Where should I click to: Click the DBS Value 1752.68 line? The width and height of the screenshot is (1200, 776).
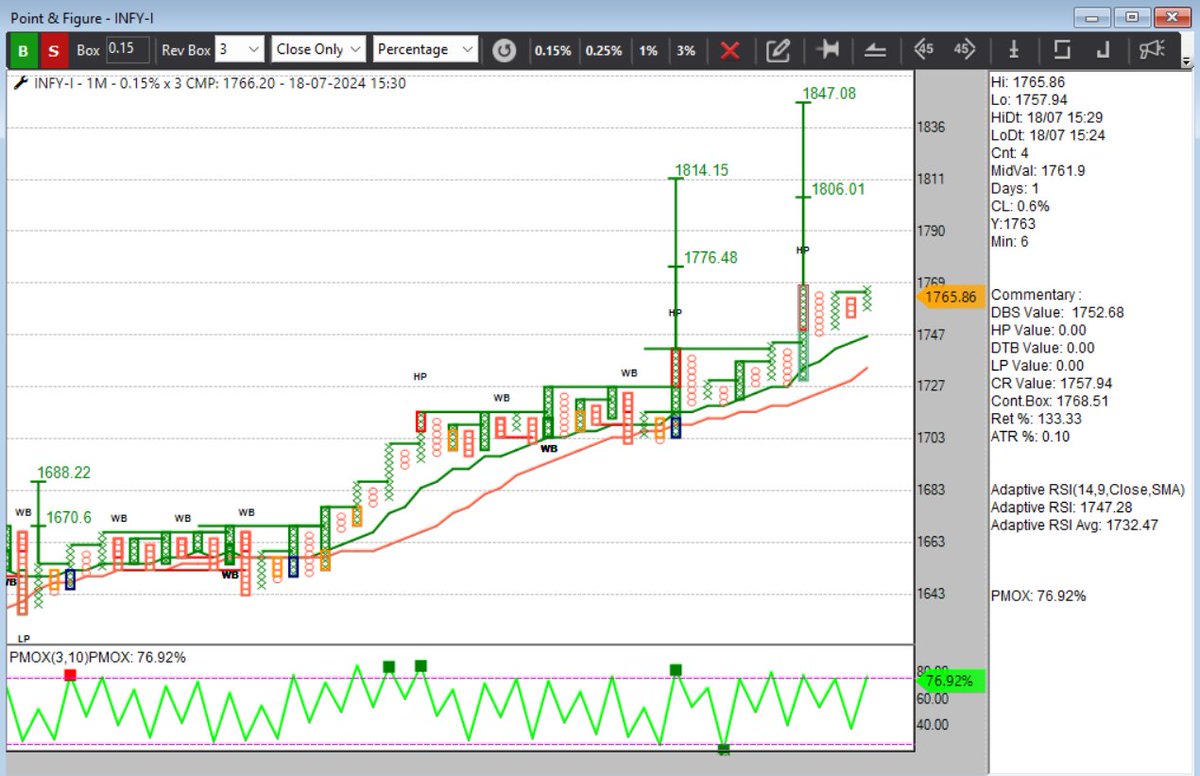1057,312
